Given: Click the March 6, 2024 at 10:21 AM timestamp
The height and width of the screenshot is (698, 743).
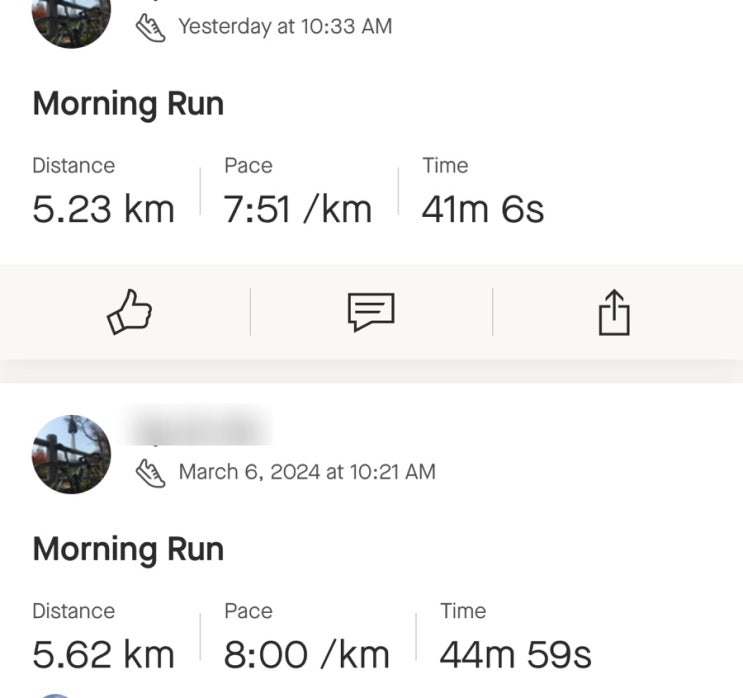Looking at the screenshot, I should click(x=306, y=472).
